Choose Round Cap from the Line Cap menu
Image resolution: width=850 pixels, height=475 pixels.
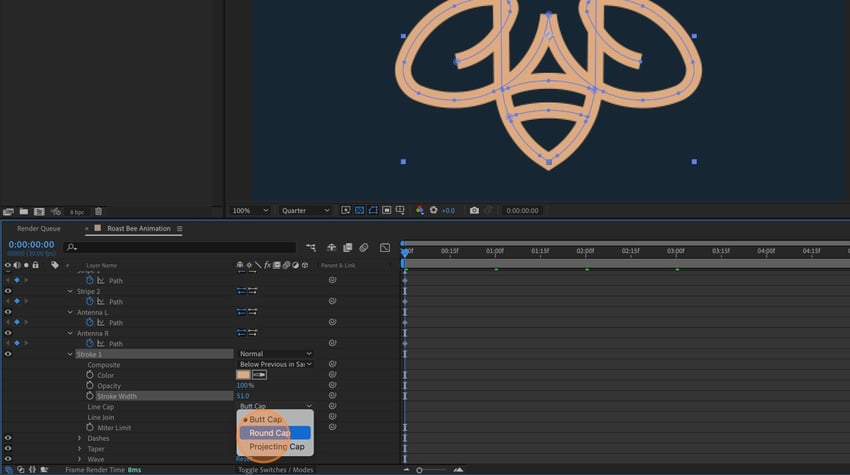click(275, 433)
